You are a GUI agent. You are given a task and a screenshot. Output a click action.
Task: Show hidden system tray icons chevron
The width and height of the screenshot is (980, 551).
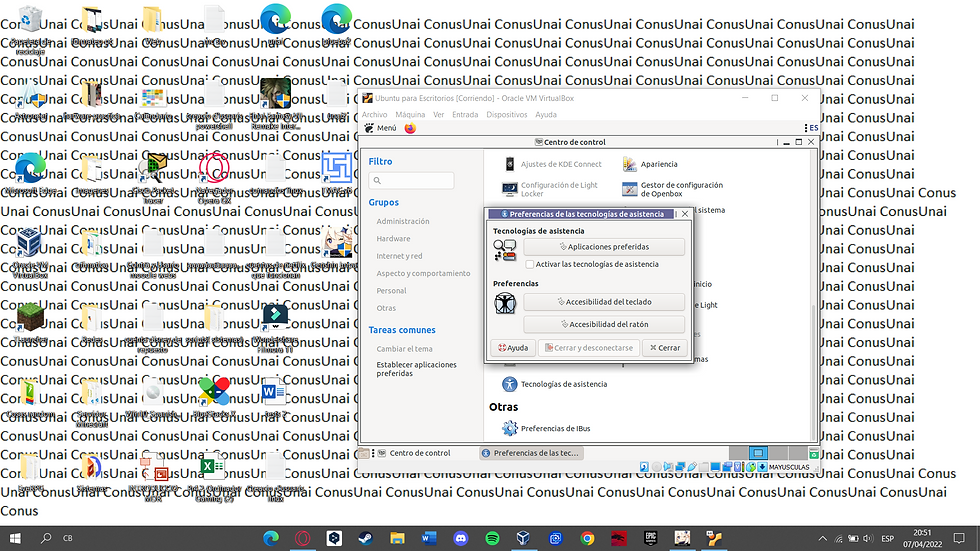coord(822,539)
